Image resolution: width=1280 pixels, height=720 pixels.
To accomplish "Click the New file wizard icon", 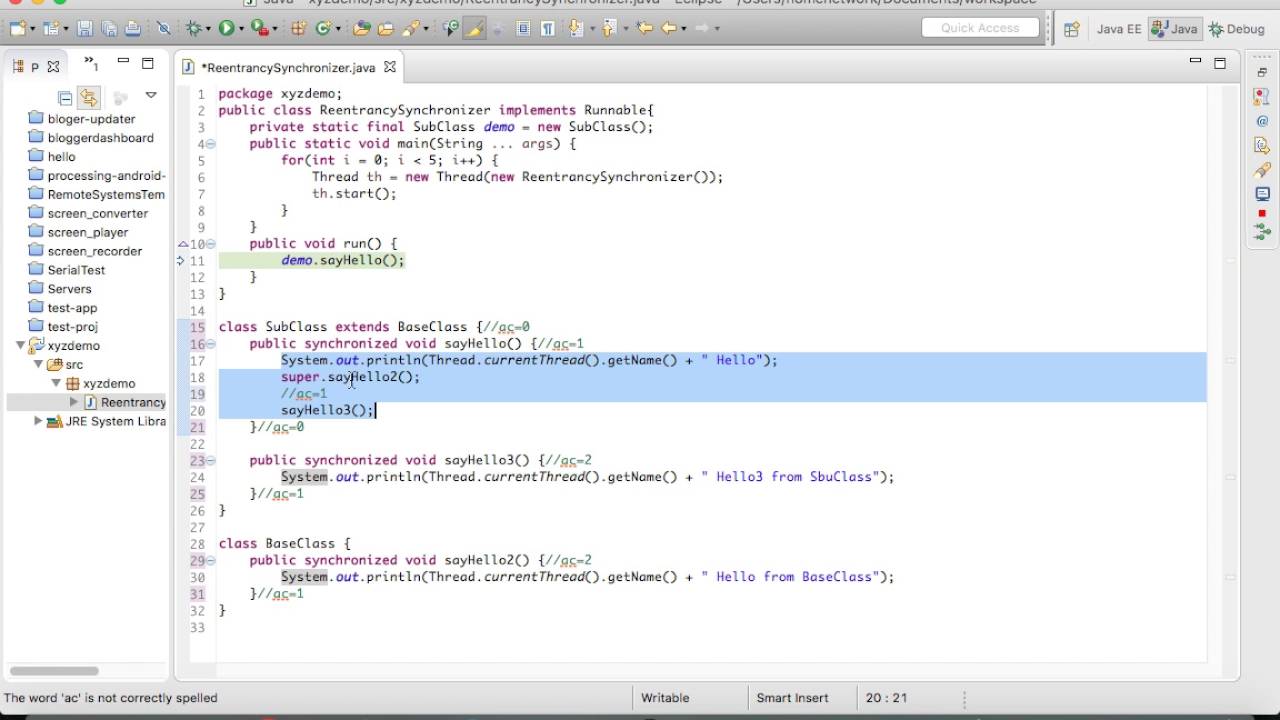I will coord(16,29).
